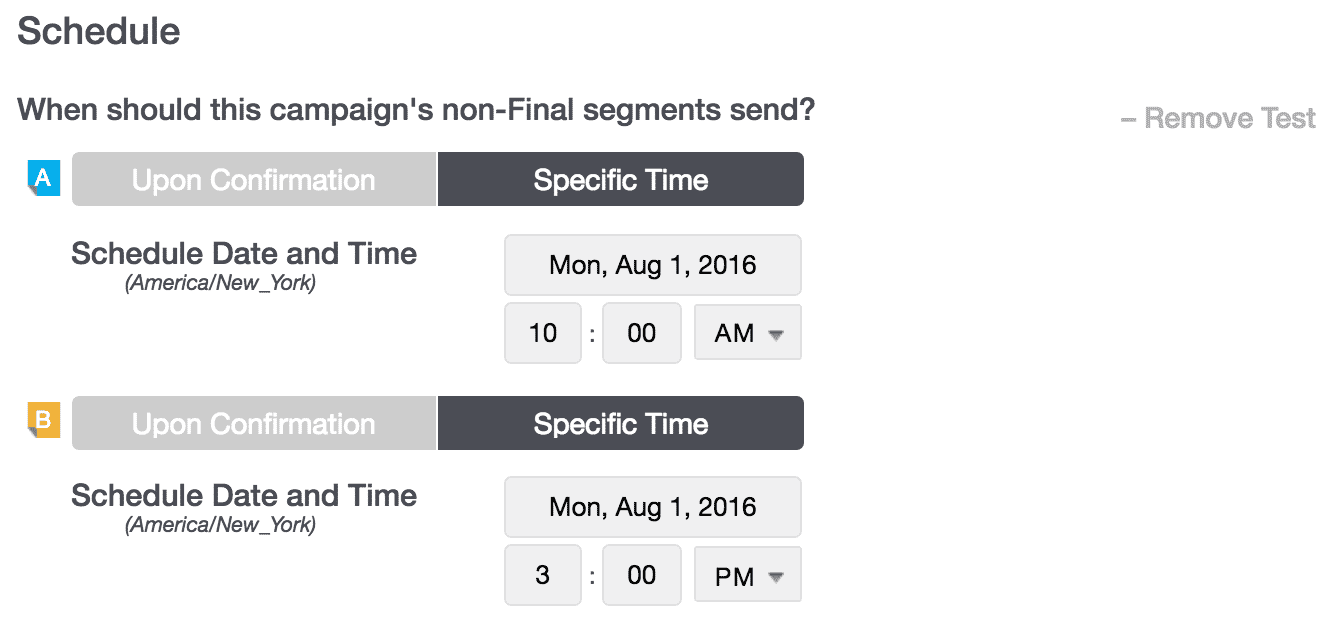Click segment A's minutes field

pos(641,333)
